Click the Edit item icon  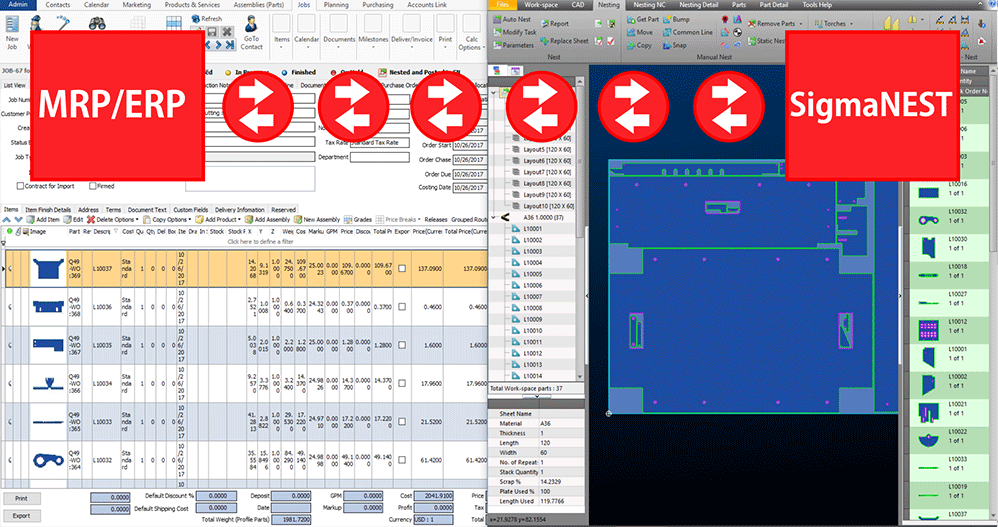(x=67, y=220)
